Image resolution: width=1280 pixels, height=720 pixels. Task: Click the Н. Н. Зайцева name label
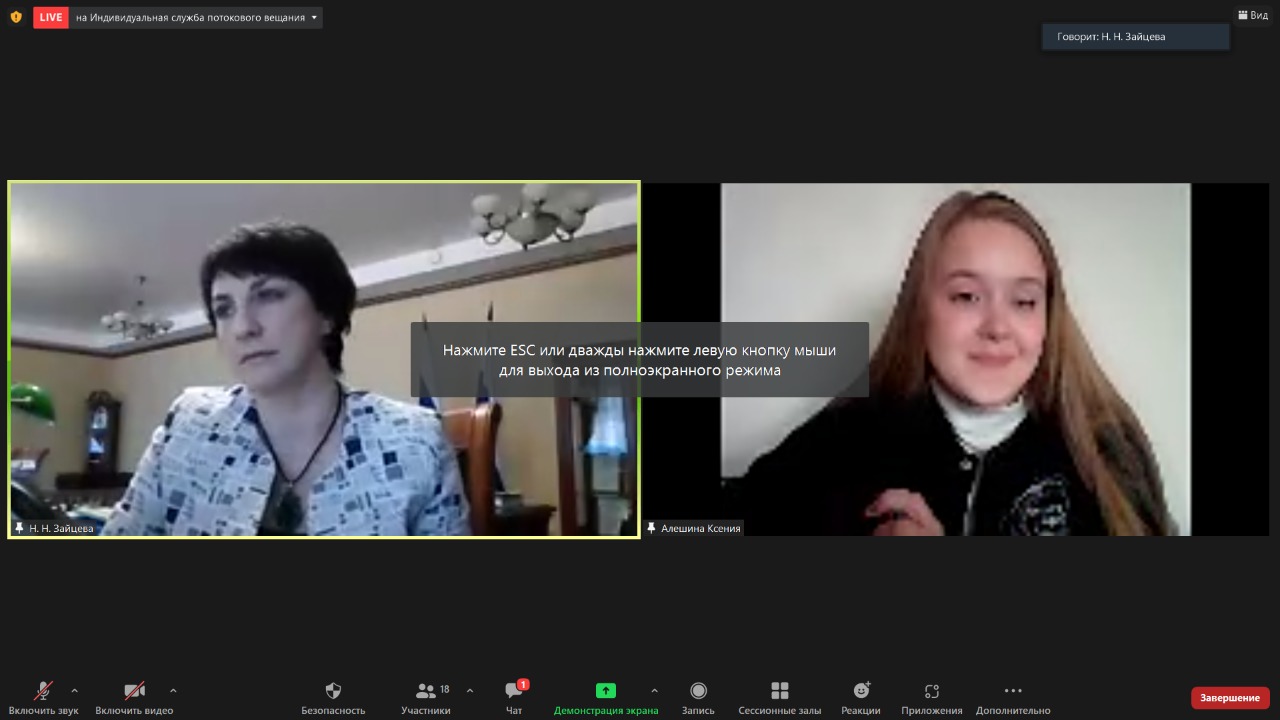(61, 528)
